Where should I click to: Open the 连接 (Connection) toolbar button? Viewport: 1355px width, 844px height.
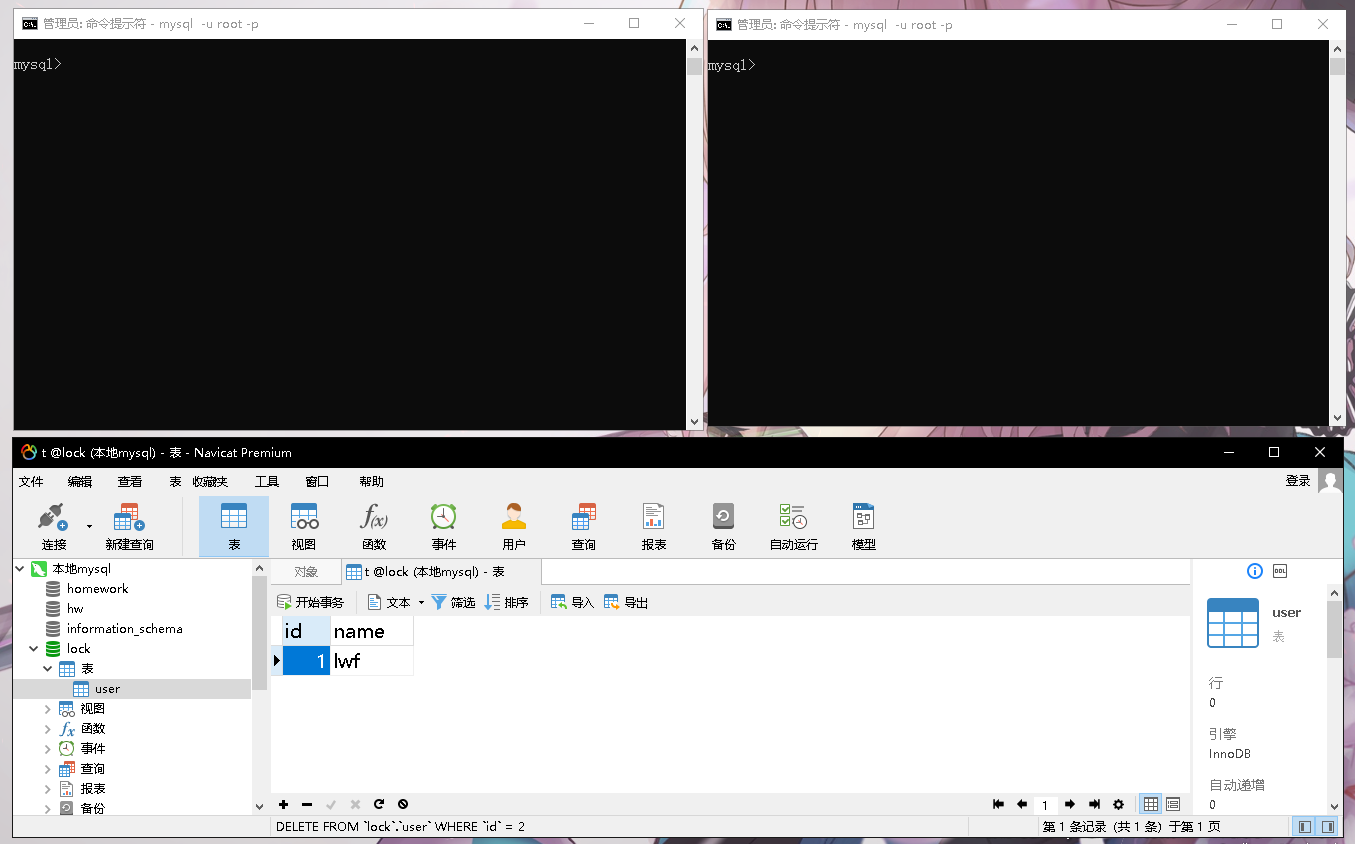[x=53, y=526]
